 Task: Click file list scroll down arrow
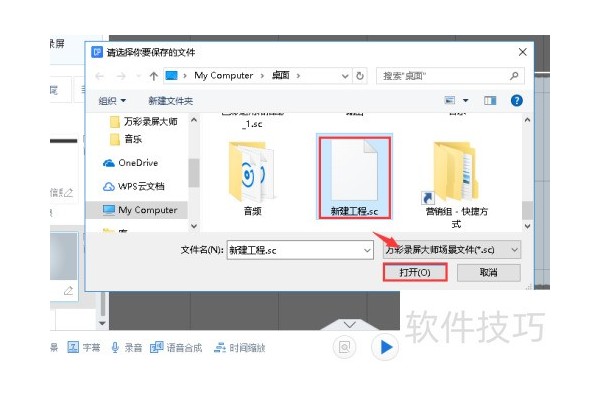tap(527, 226)
